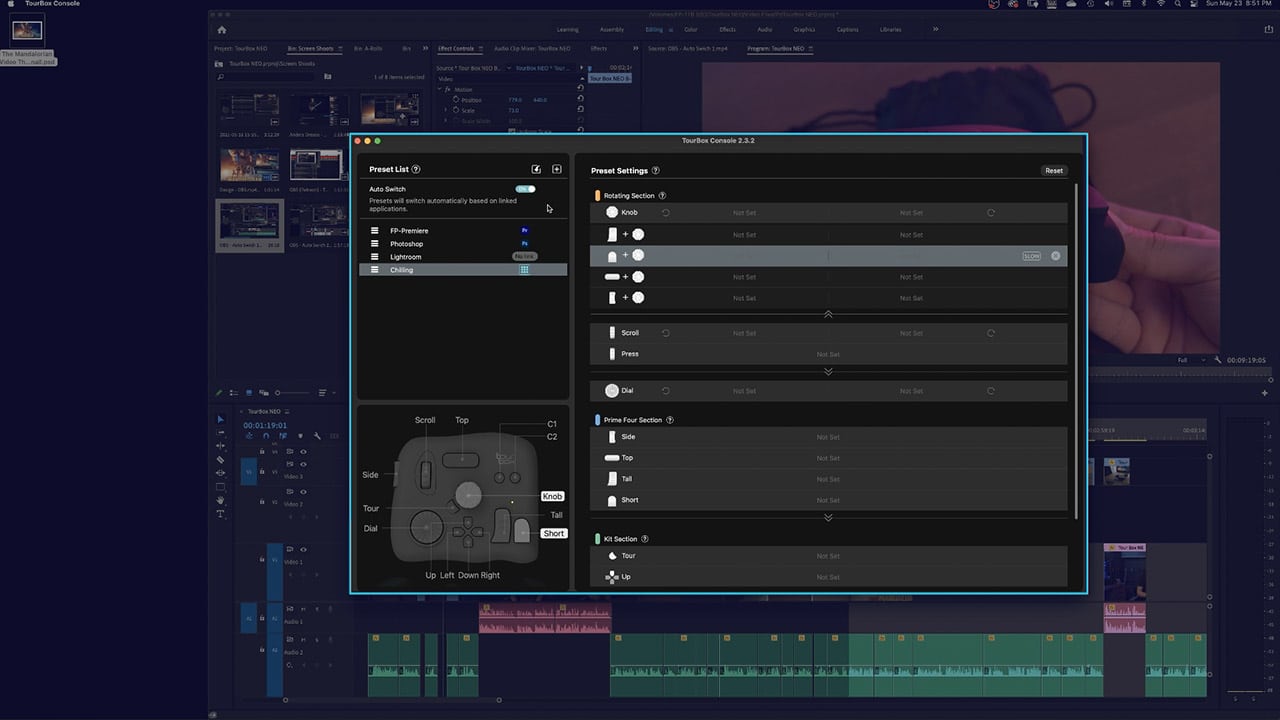
Task: Click the import preset icon in Preset List
Action: coord(536,170)
